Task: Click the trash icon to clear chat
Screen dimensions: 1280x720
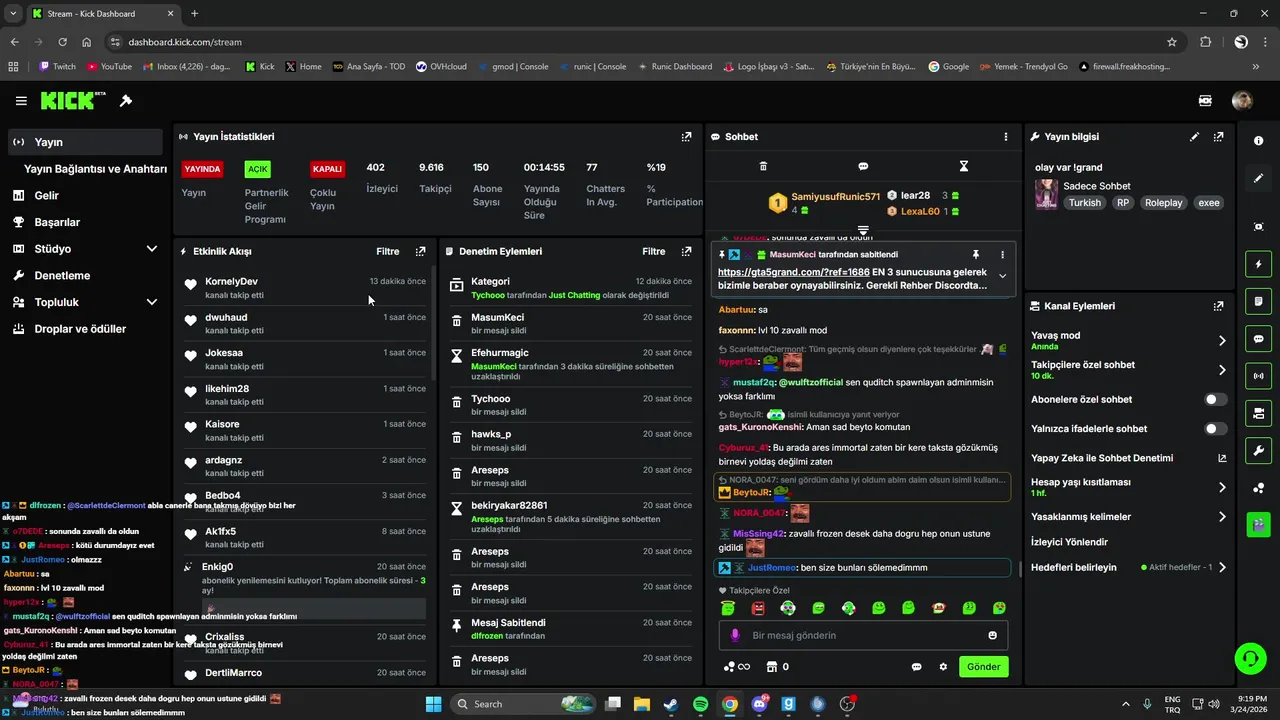Action: [763, 166]
